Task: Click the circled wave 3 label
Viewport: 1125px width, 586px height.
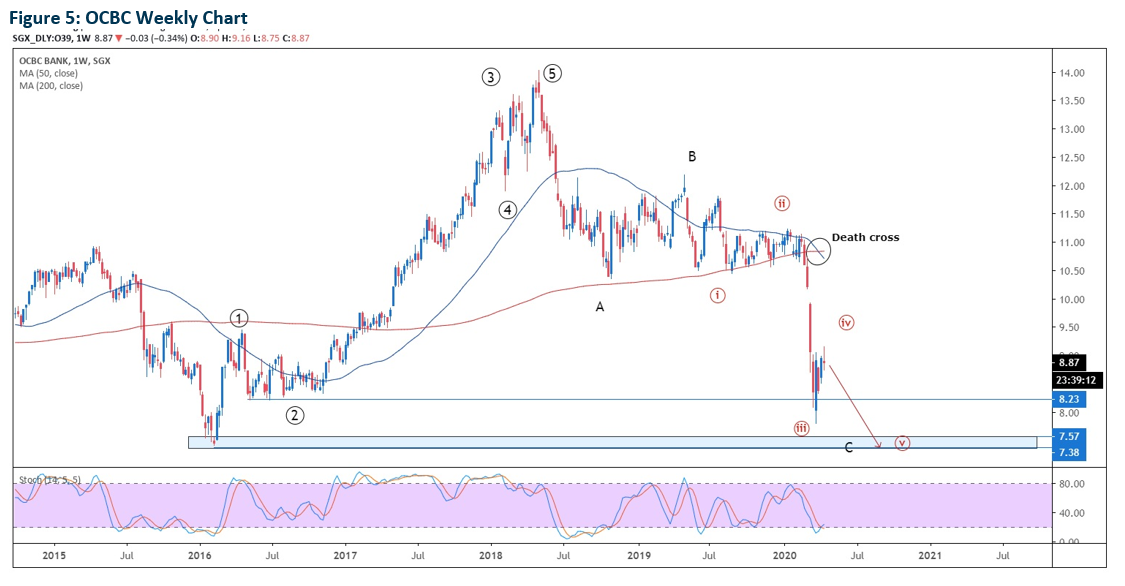Action: pyautogui.click(x=491, y=77)
